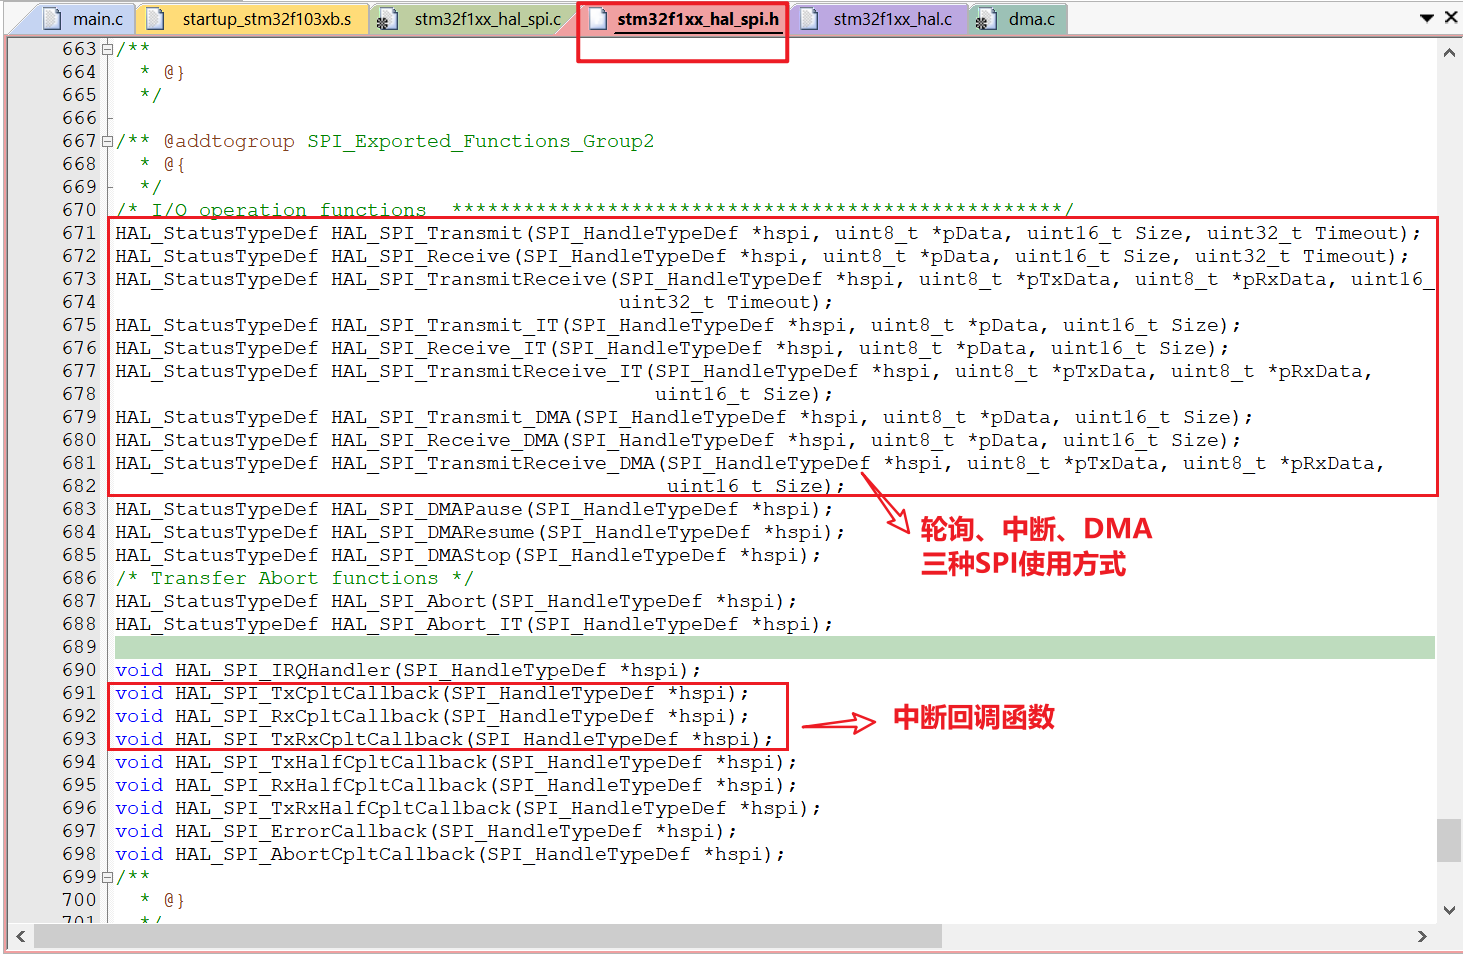Close the active editor tab with X
The image size is (1463, 954).
1451,17
